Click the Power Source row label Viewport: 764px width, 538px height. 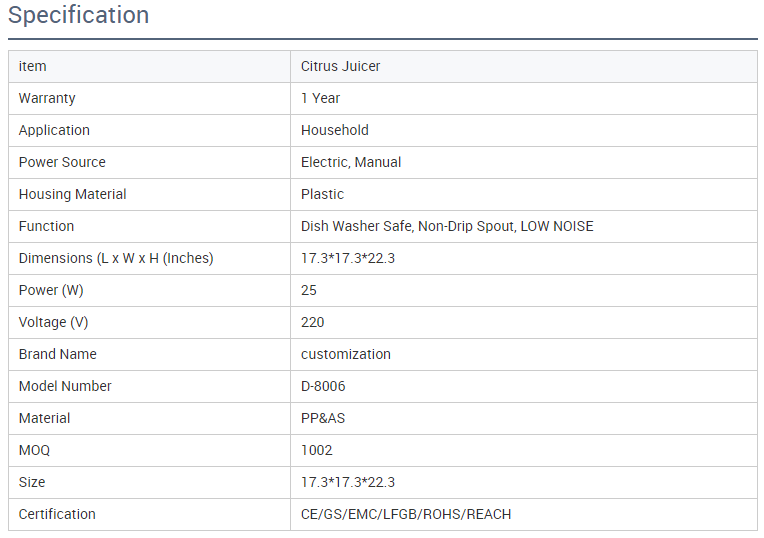point(62,162)
